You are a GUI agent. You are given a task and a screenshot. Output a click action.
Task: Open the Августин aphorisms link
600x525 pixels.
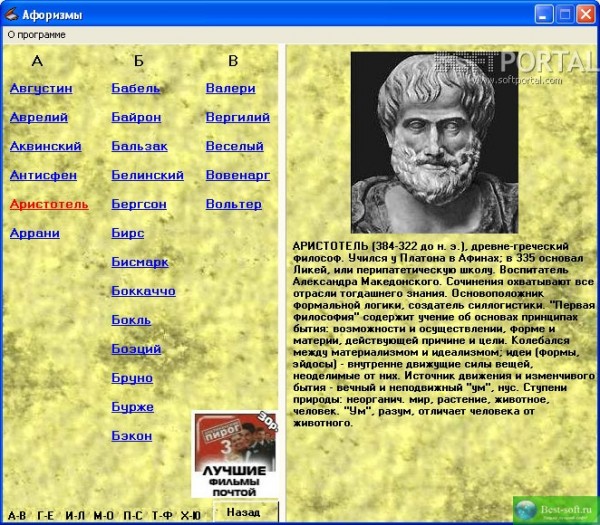41,88
